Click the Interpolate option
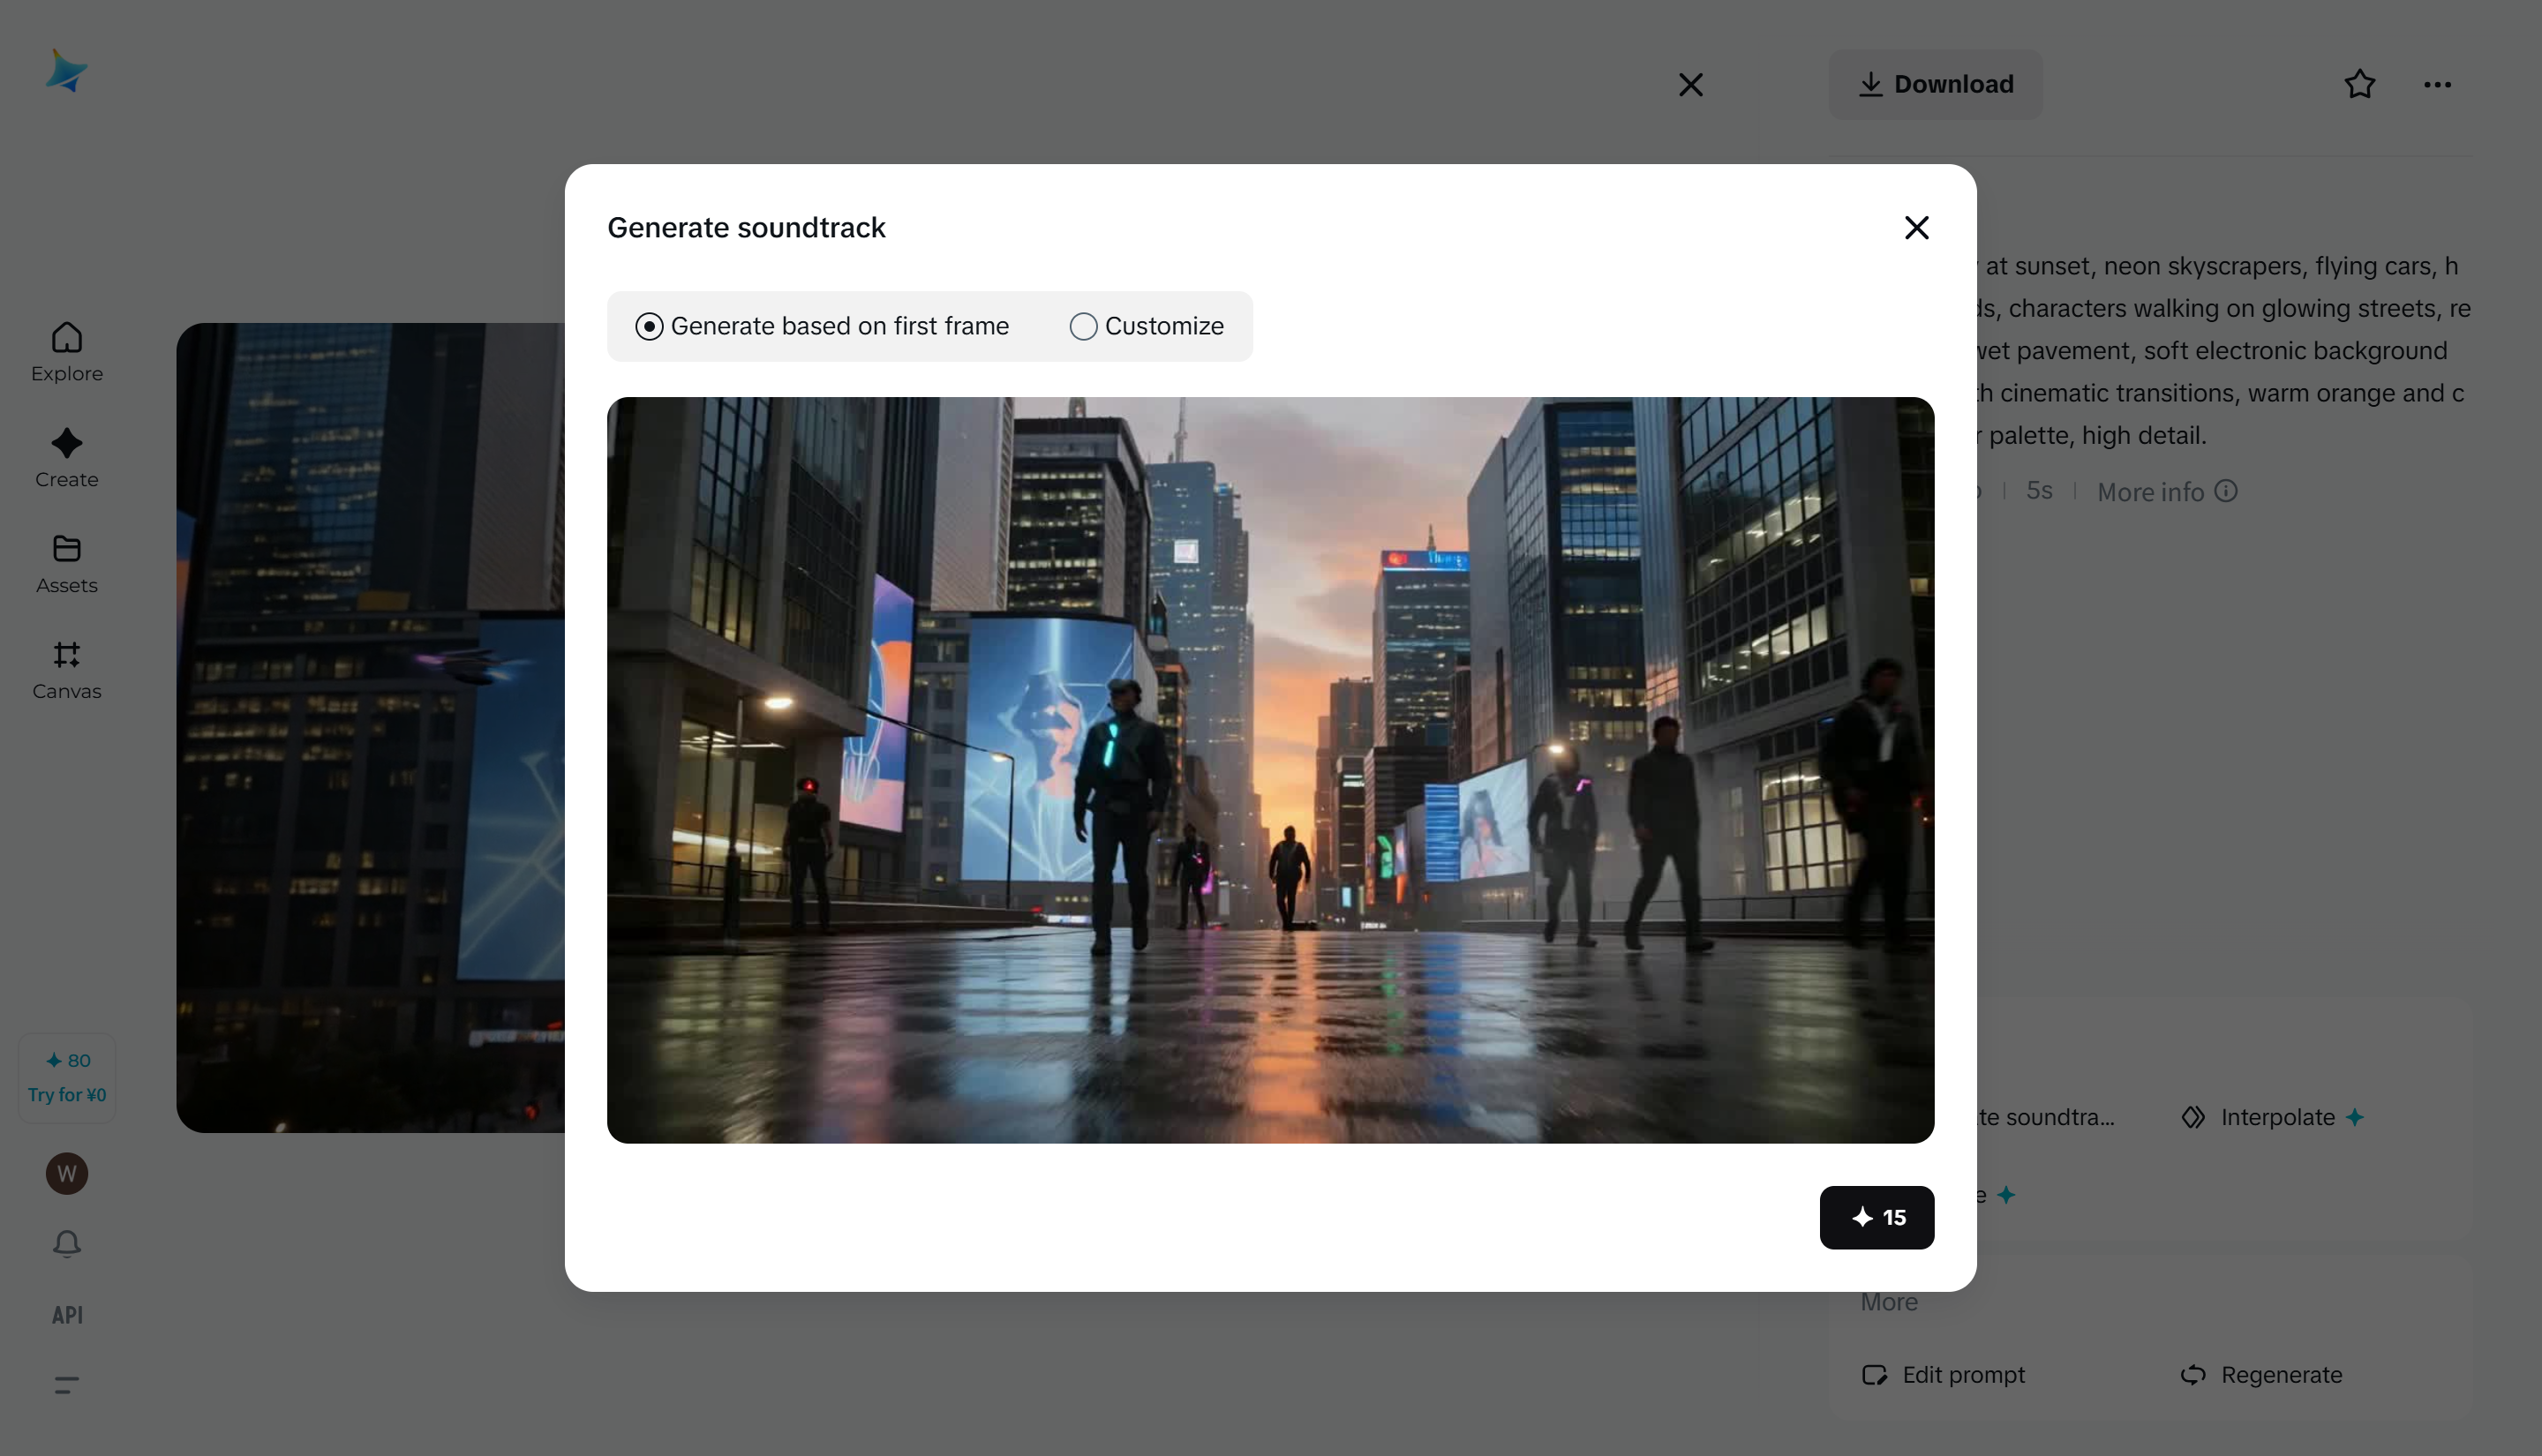The image size is (2542, 1456). 2276,1117
